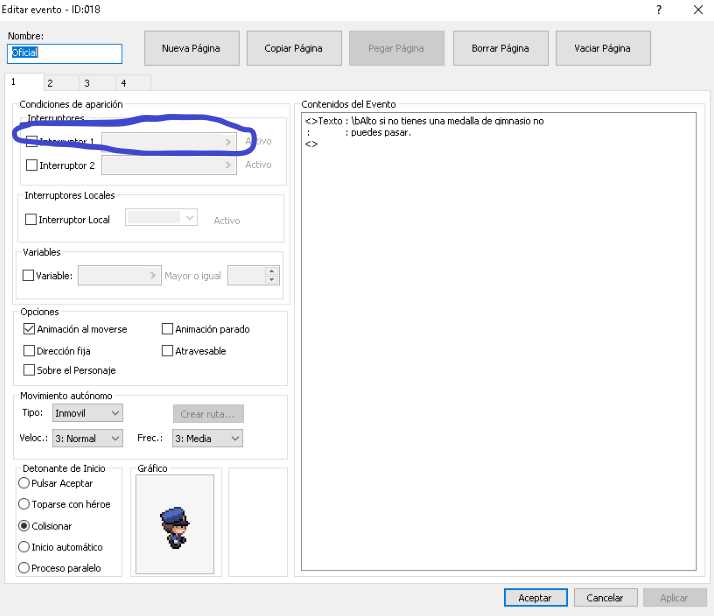The image size is (714, 616).
Task: Check the Dirección fija option
Action: tap(29, 351)
